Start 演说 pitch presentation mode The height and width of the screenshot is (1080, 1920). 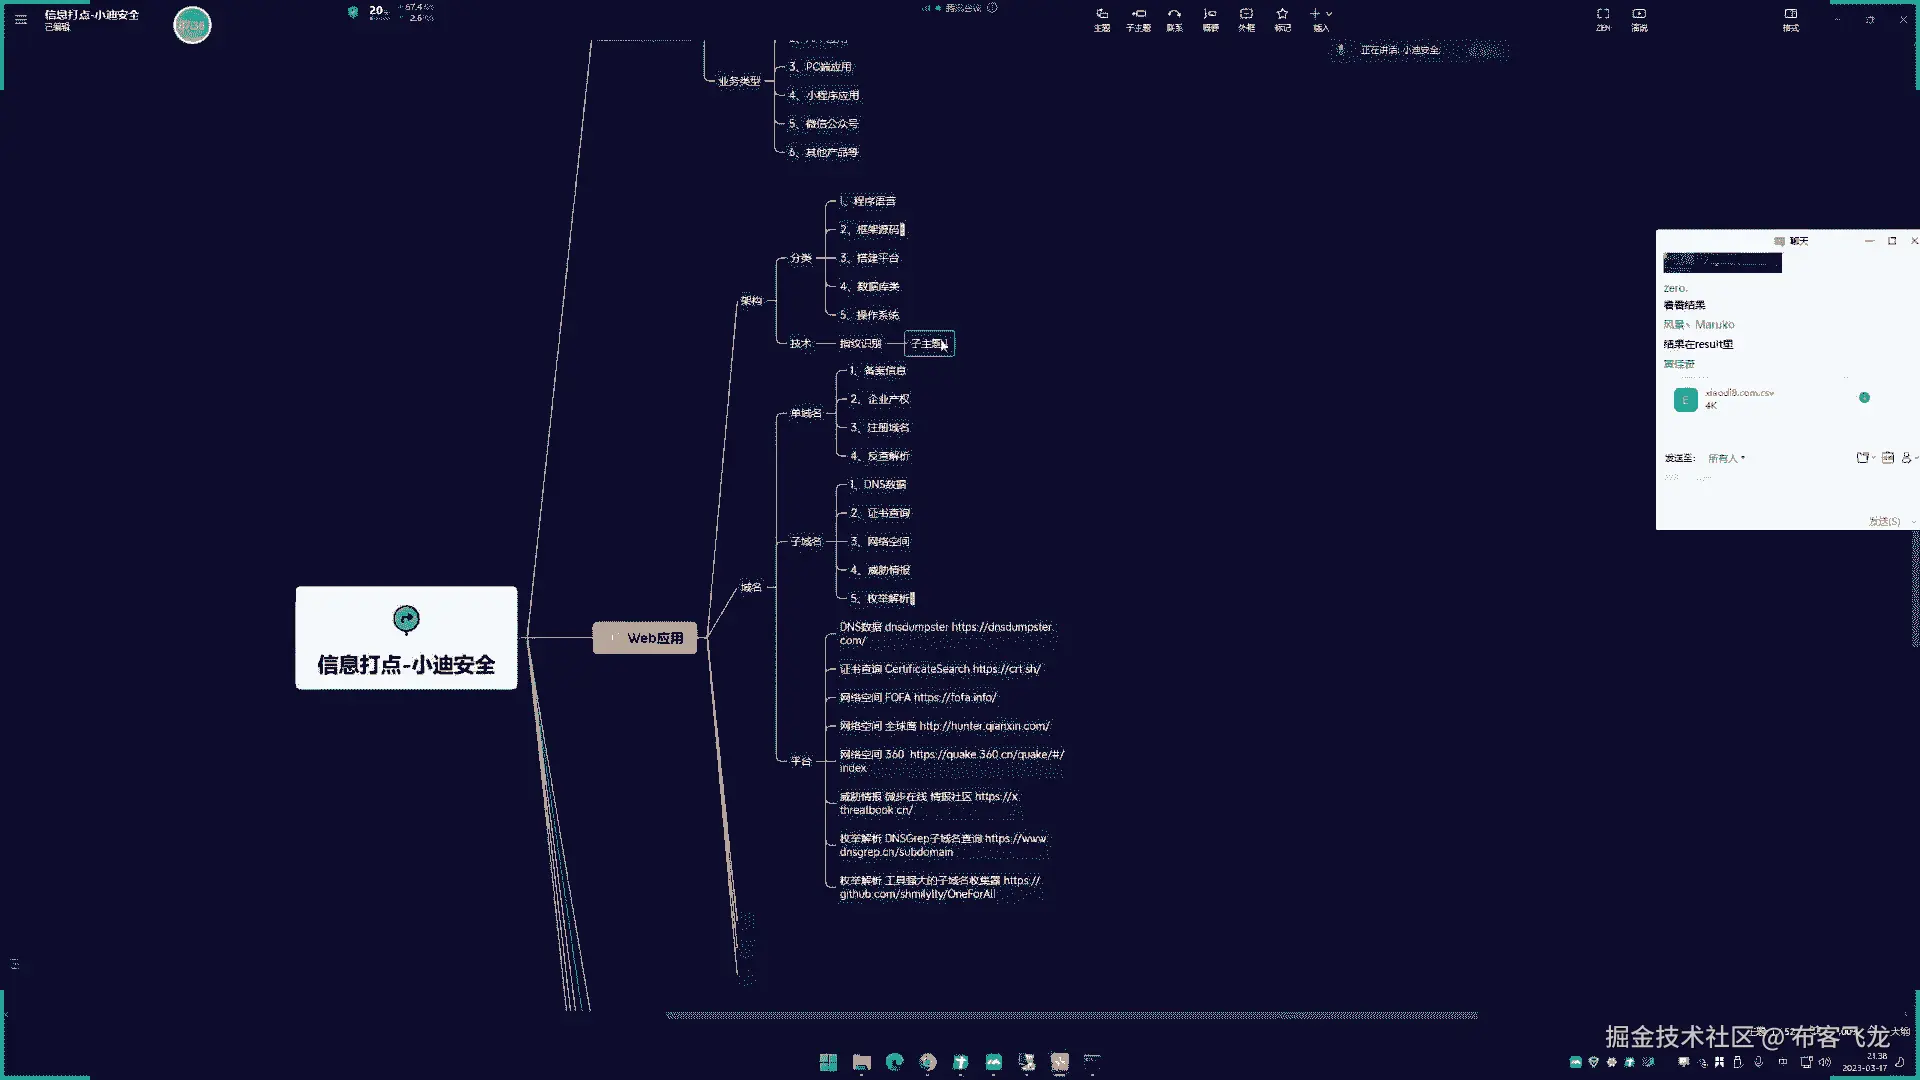click(1639, 19)
